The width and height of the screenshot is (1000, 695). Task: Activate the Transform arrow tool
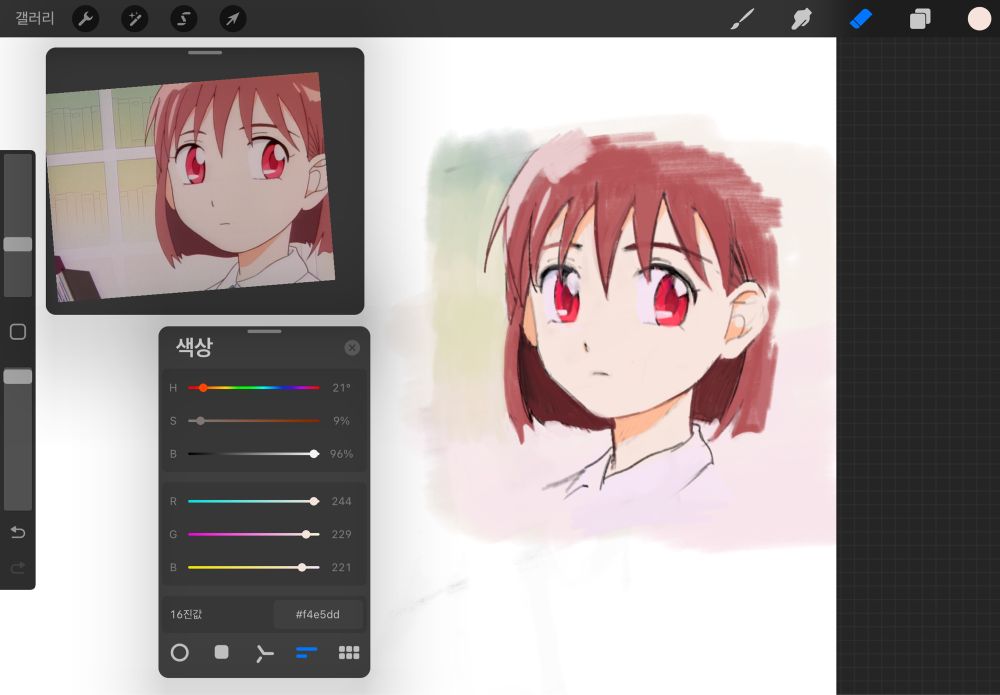coord(232,18)
